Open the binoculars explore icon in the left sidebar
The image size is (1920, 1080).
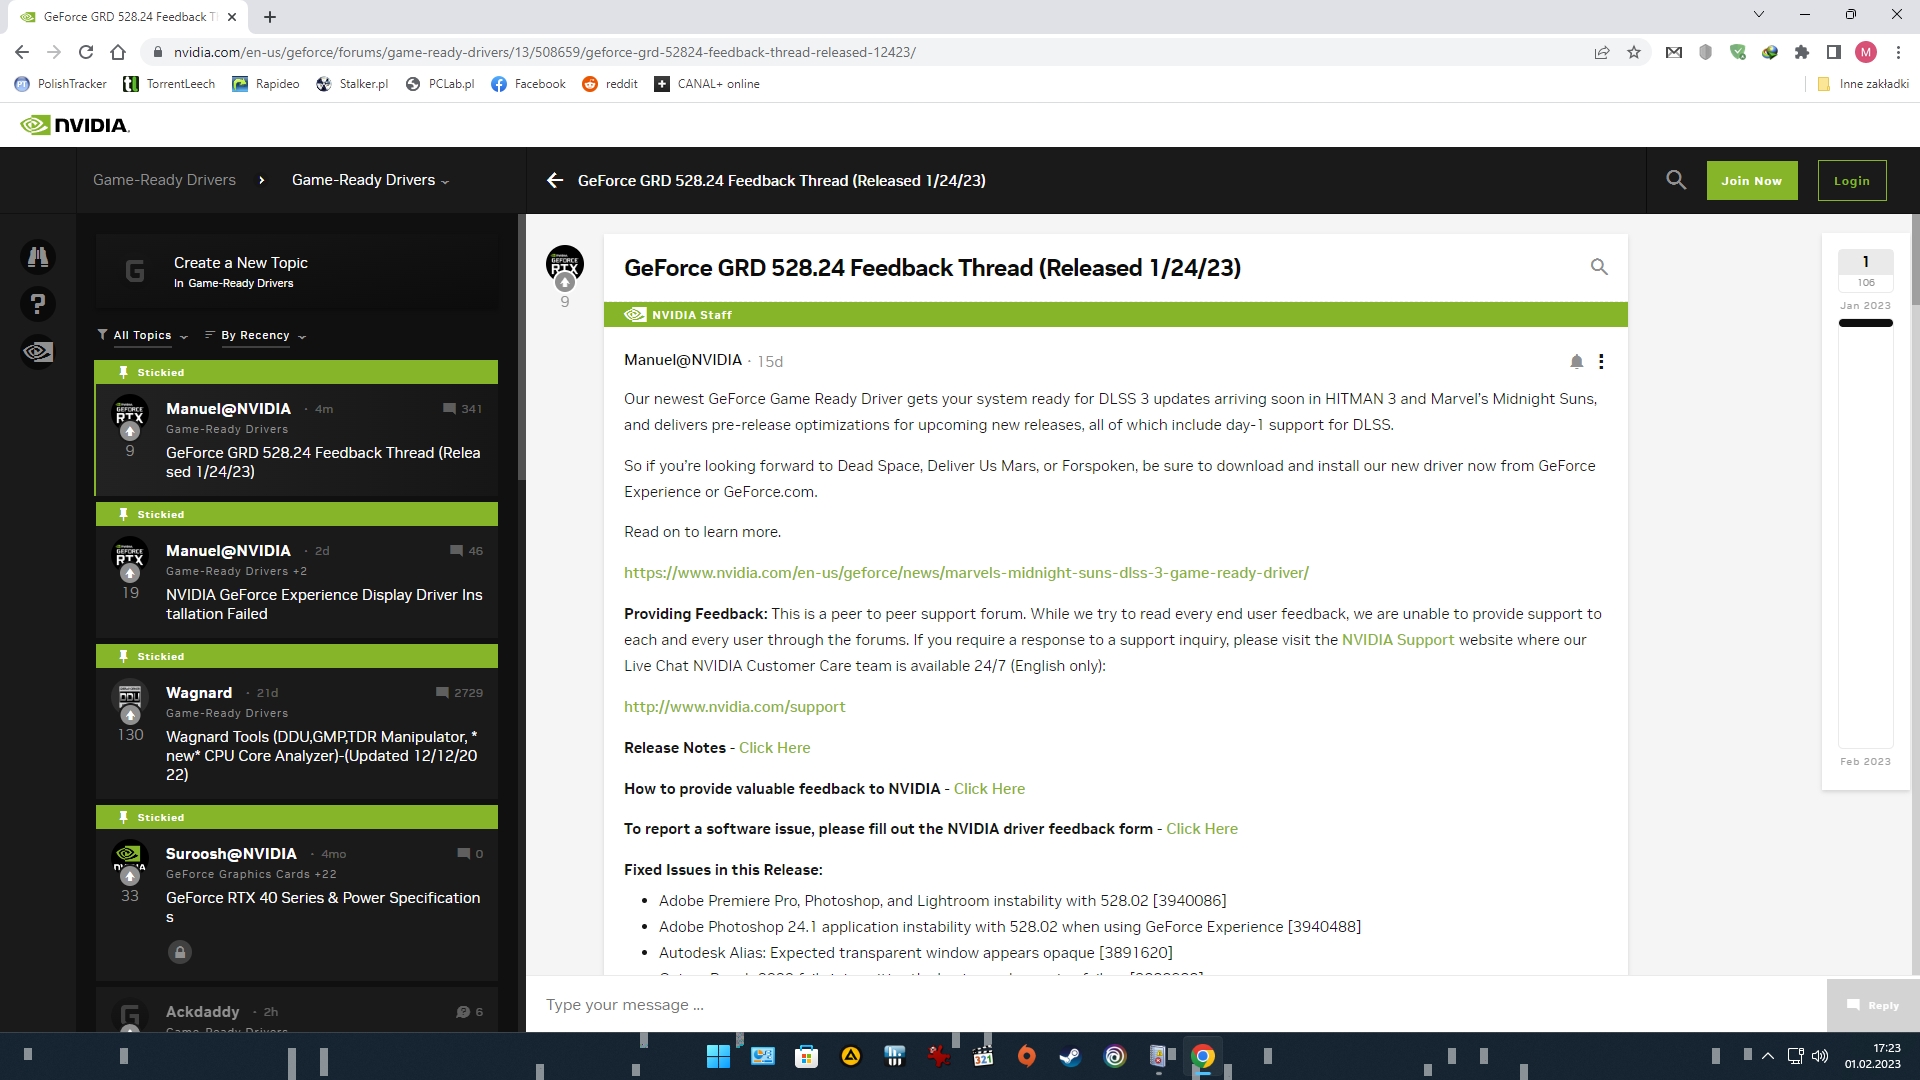pos(38,257)
